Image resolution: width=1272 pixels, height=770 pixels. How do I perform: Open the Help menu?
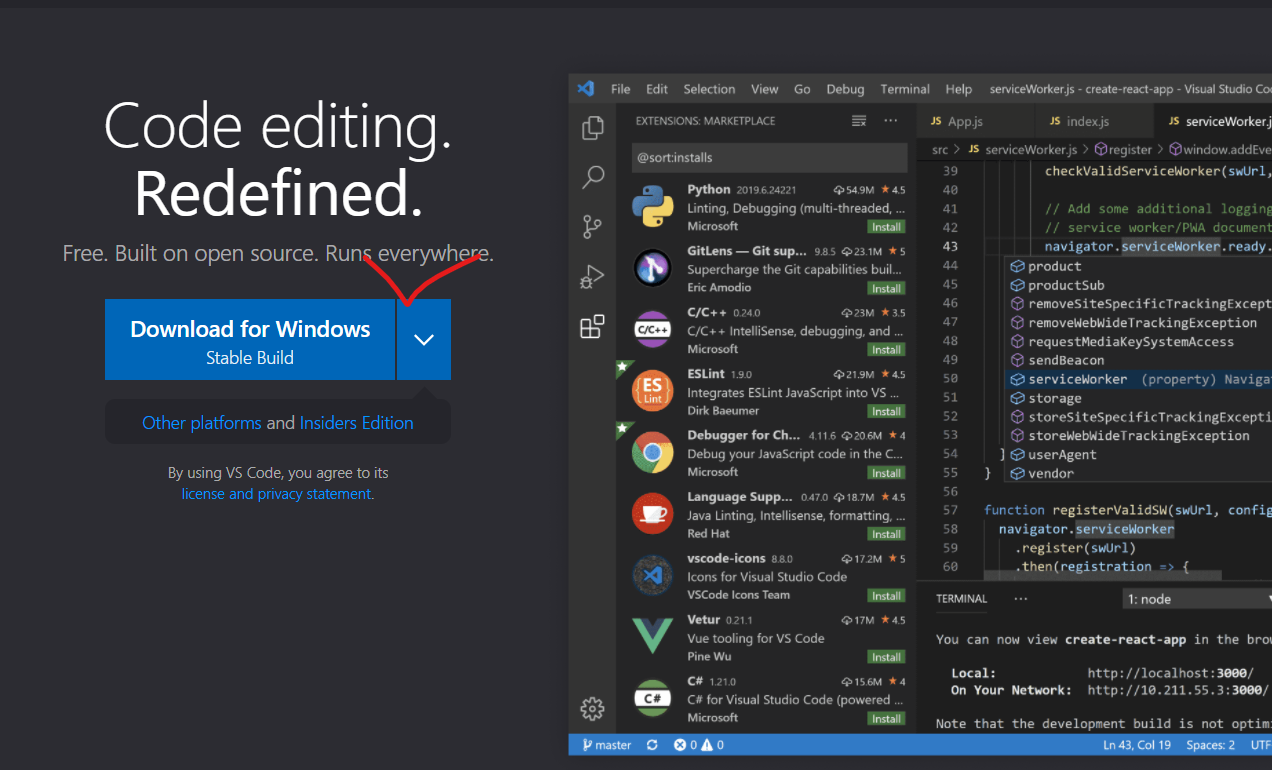(959, 89)
